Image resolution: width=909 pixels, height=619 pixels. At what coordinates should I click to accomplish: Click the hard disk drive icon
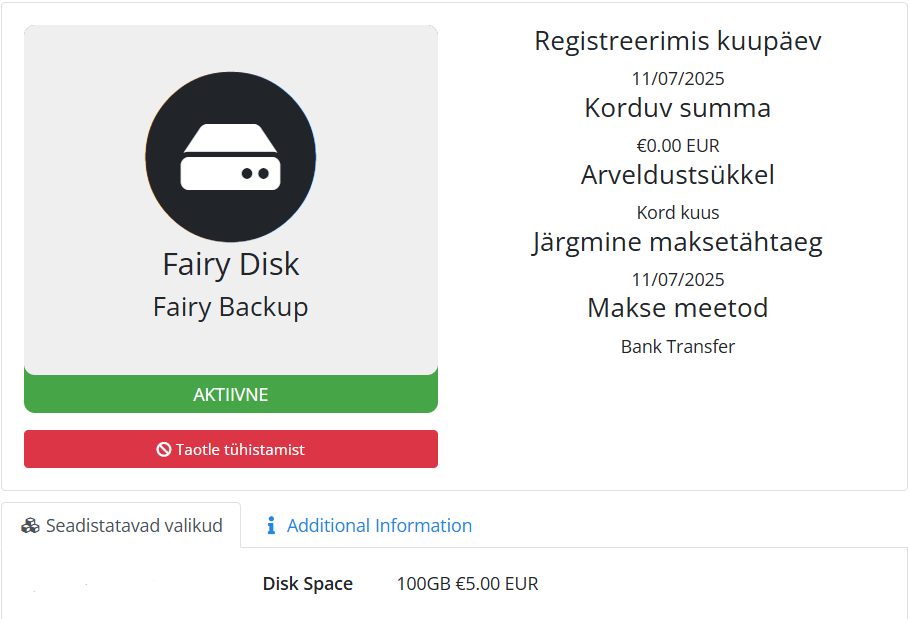[231, 156]
